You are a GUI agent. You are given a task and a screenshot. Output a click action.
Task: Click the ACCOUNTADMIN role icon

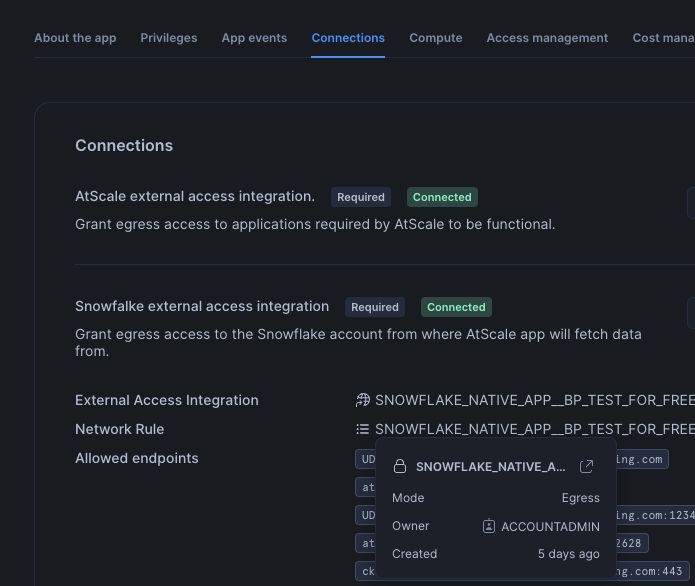(x=488, y=526)
